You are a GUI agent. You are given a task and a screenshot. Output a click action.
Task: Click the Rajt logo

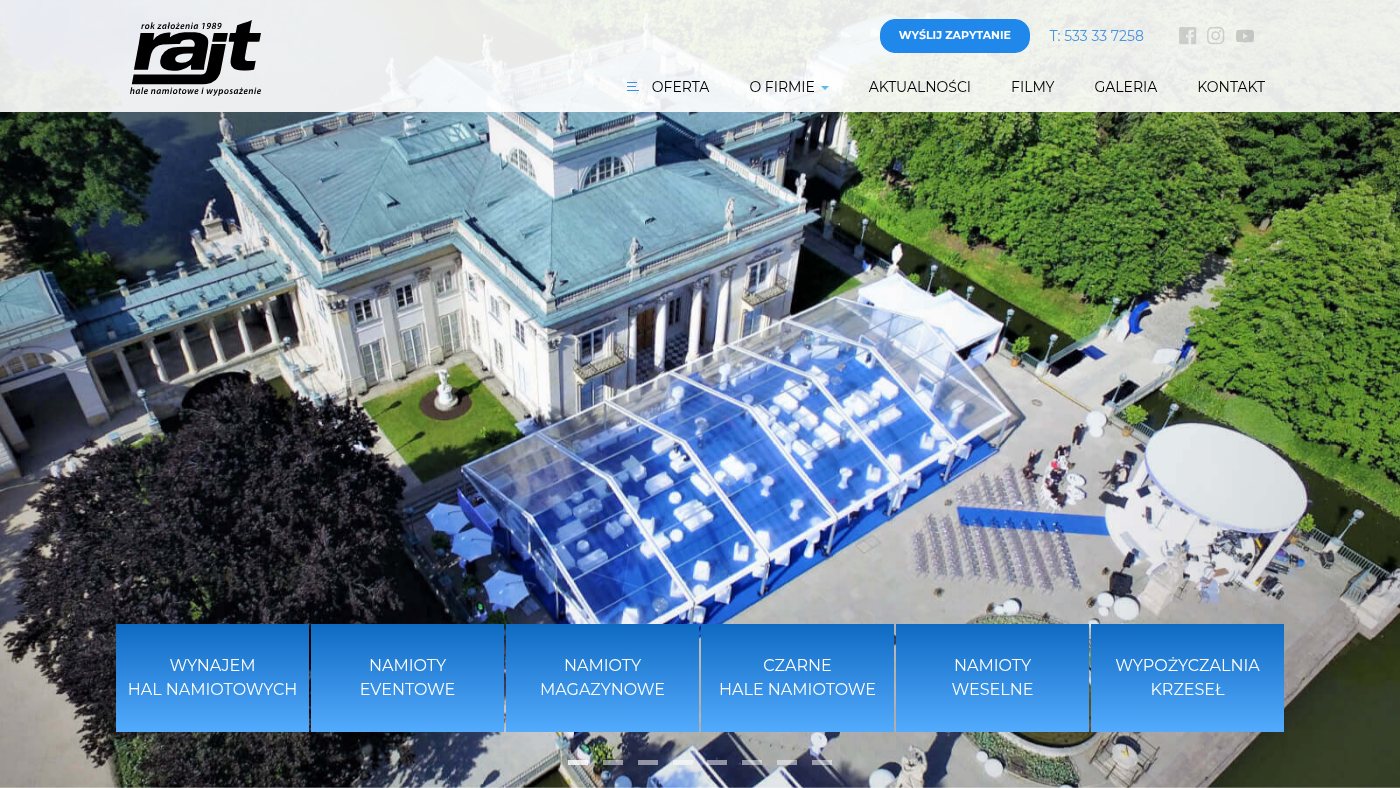coord(196,58)
